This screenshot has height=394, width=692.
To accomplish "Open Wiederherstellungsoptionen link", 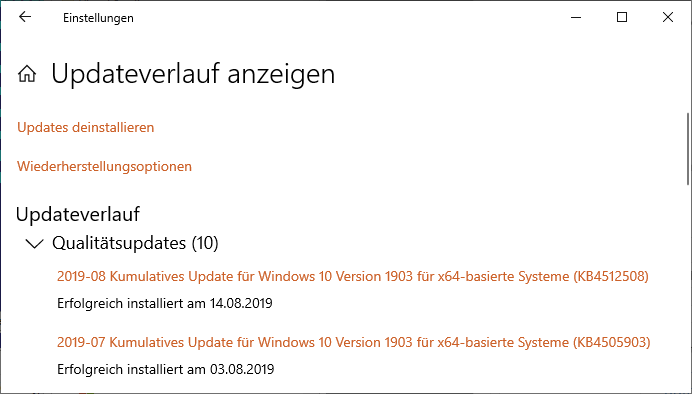I will pyautogui.click(x=104, y=166).
